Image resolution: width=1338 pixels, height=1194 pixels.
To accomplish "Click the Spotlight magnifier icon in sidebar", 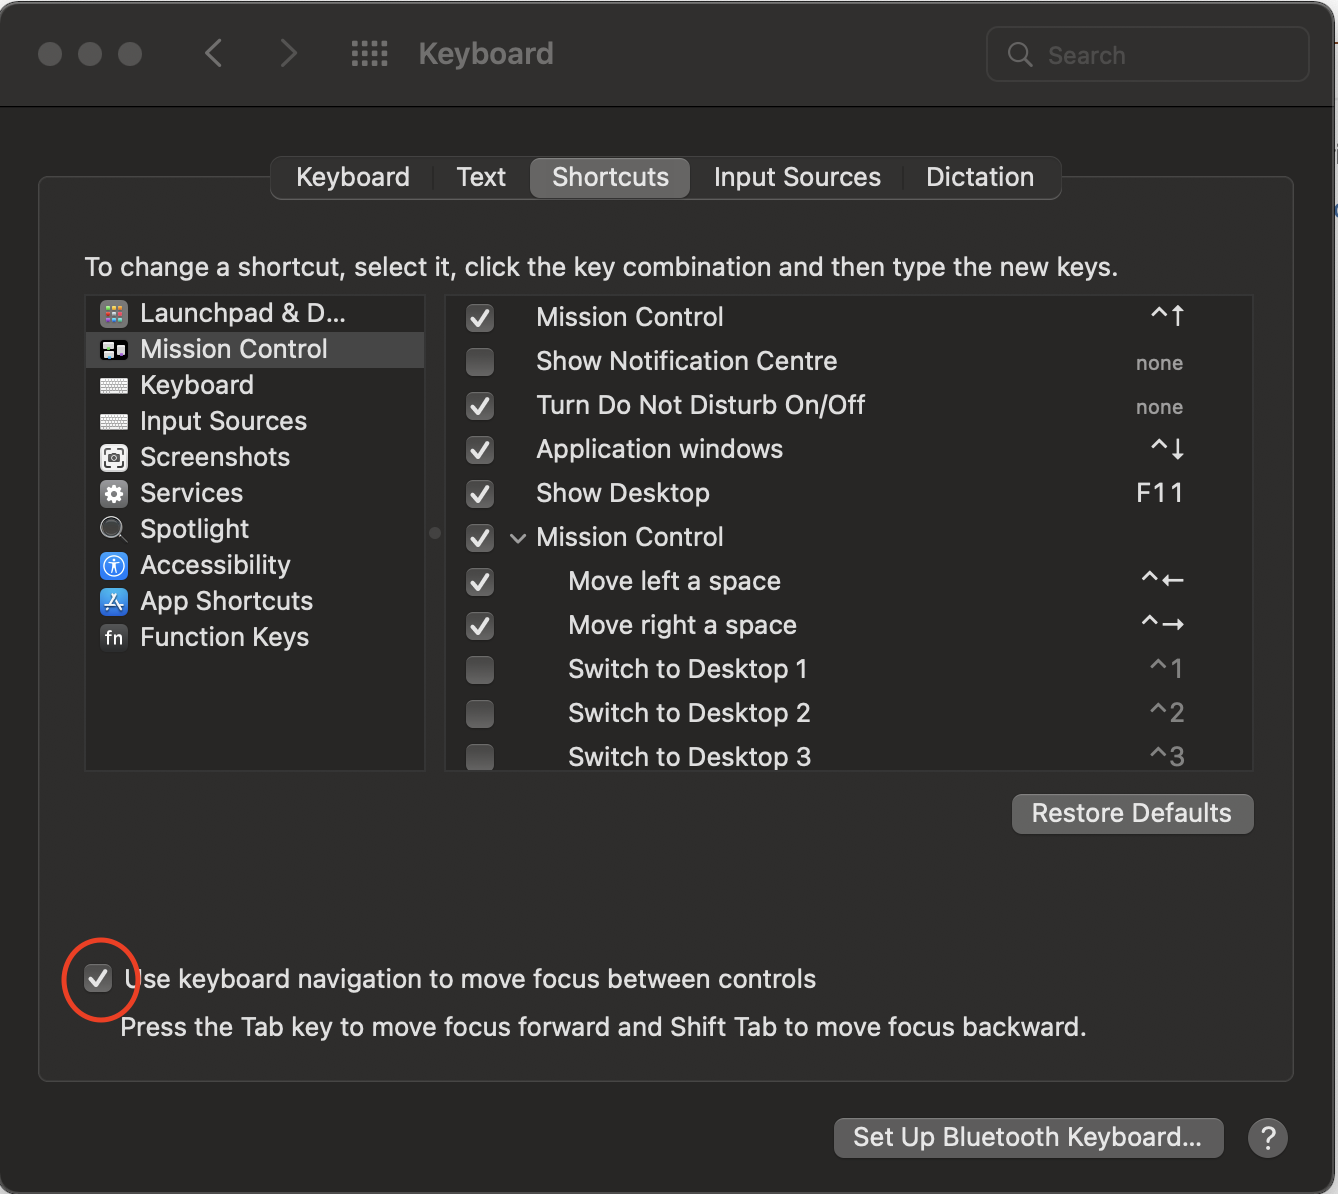I will click(x=114, y=529).
